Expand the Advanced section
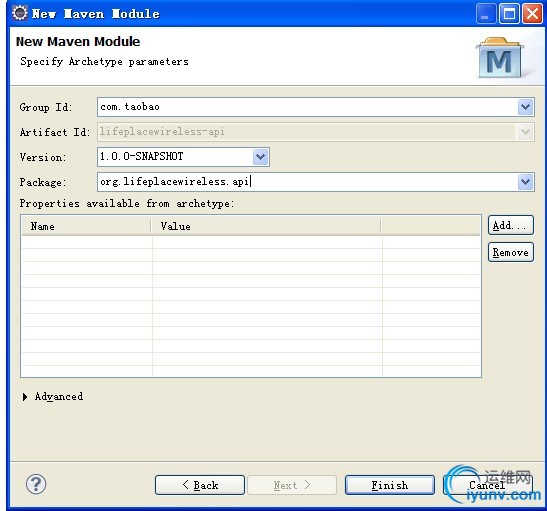 pos(25,397)
